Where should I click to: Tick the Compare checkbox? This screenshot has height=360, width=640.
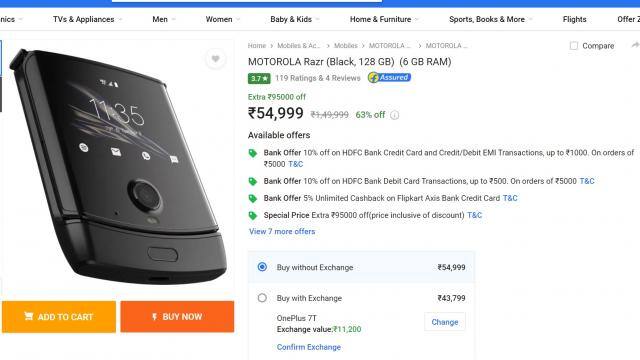coord(573,46)
